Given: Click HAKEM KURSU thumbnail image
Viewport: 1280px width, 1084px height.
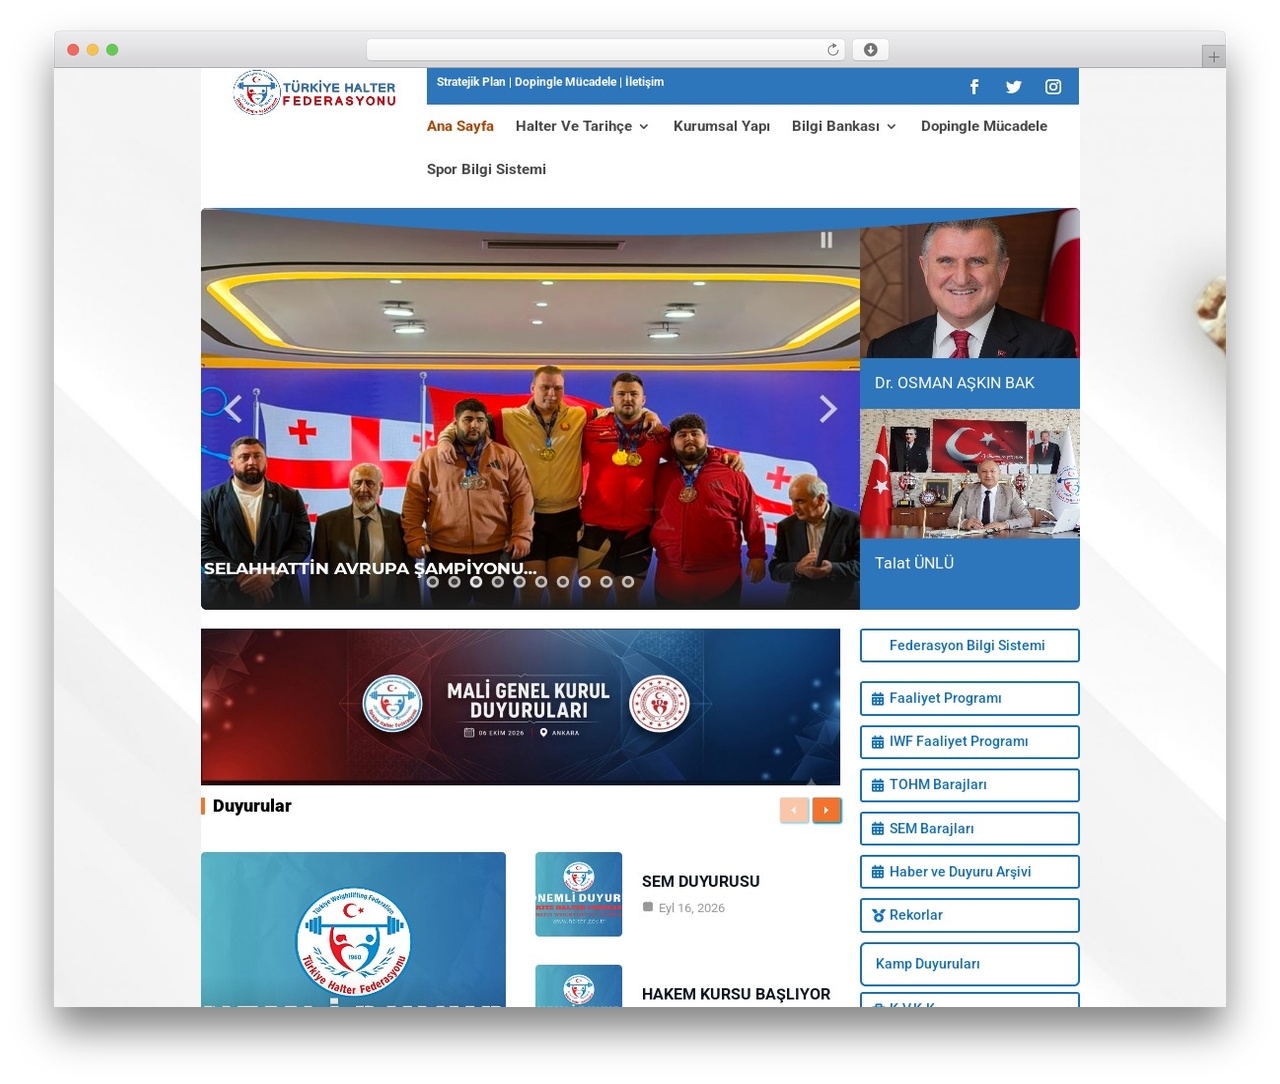Looking at the screenshot, I should tap(579, 986).
